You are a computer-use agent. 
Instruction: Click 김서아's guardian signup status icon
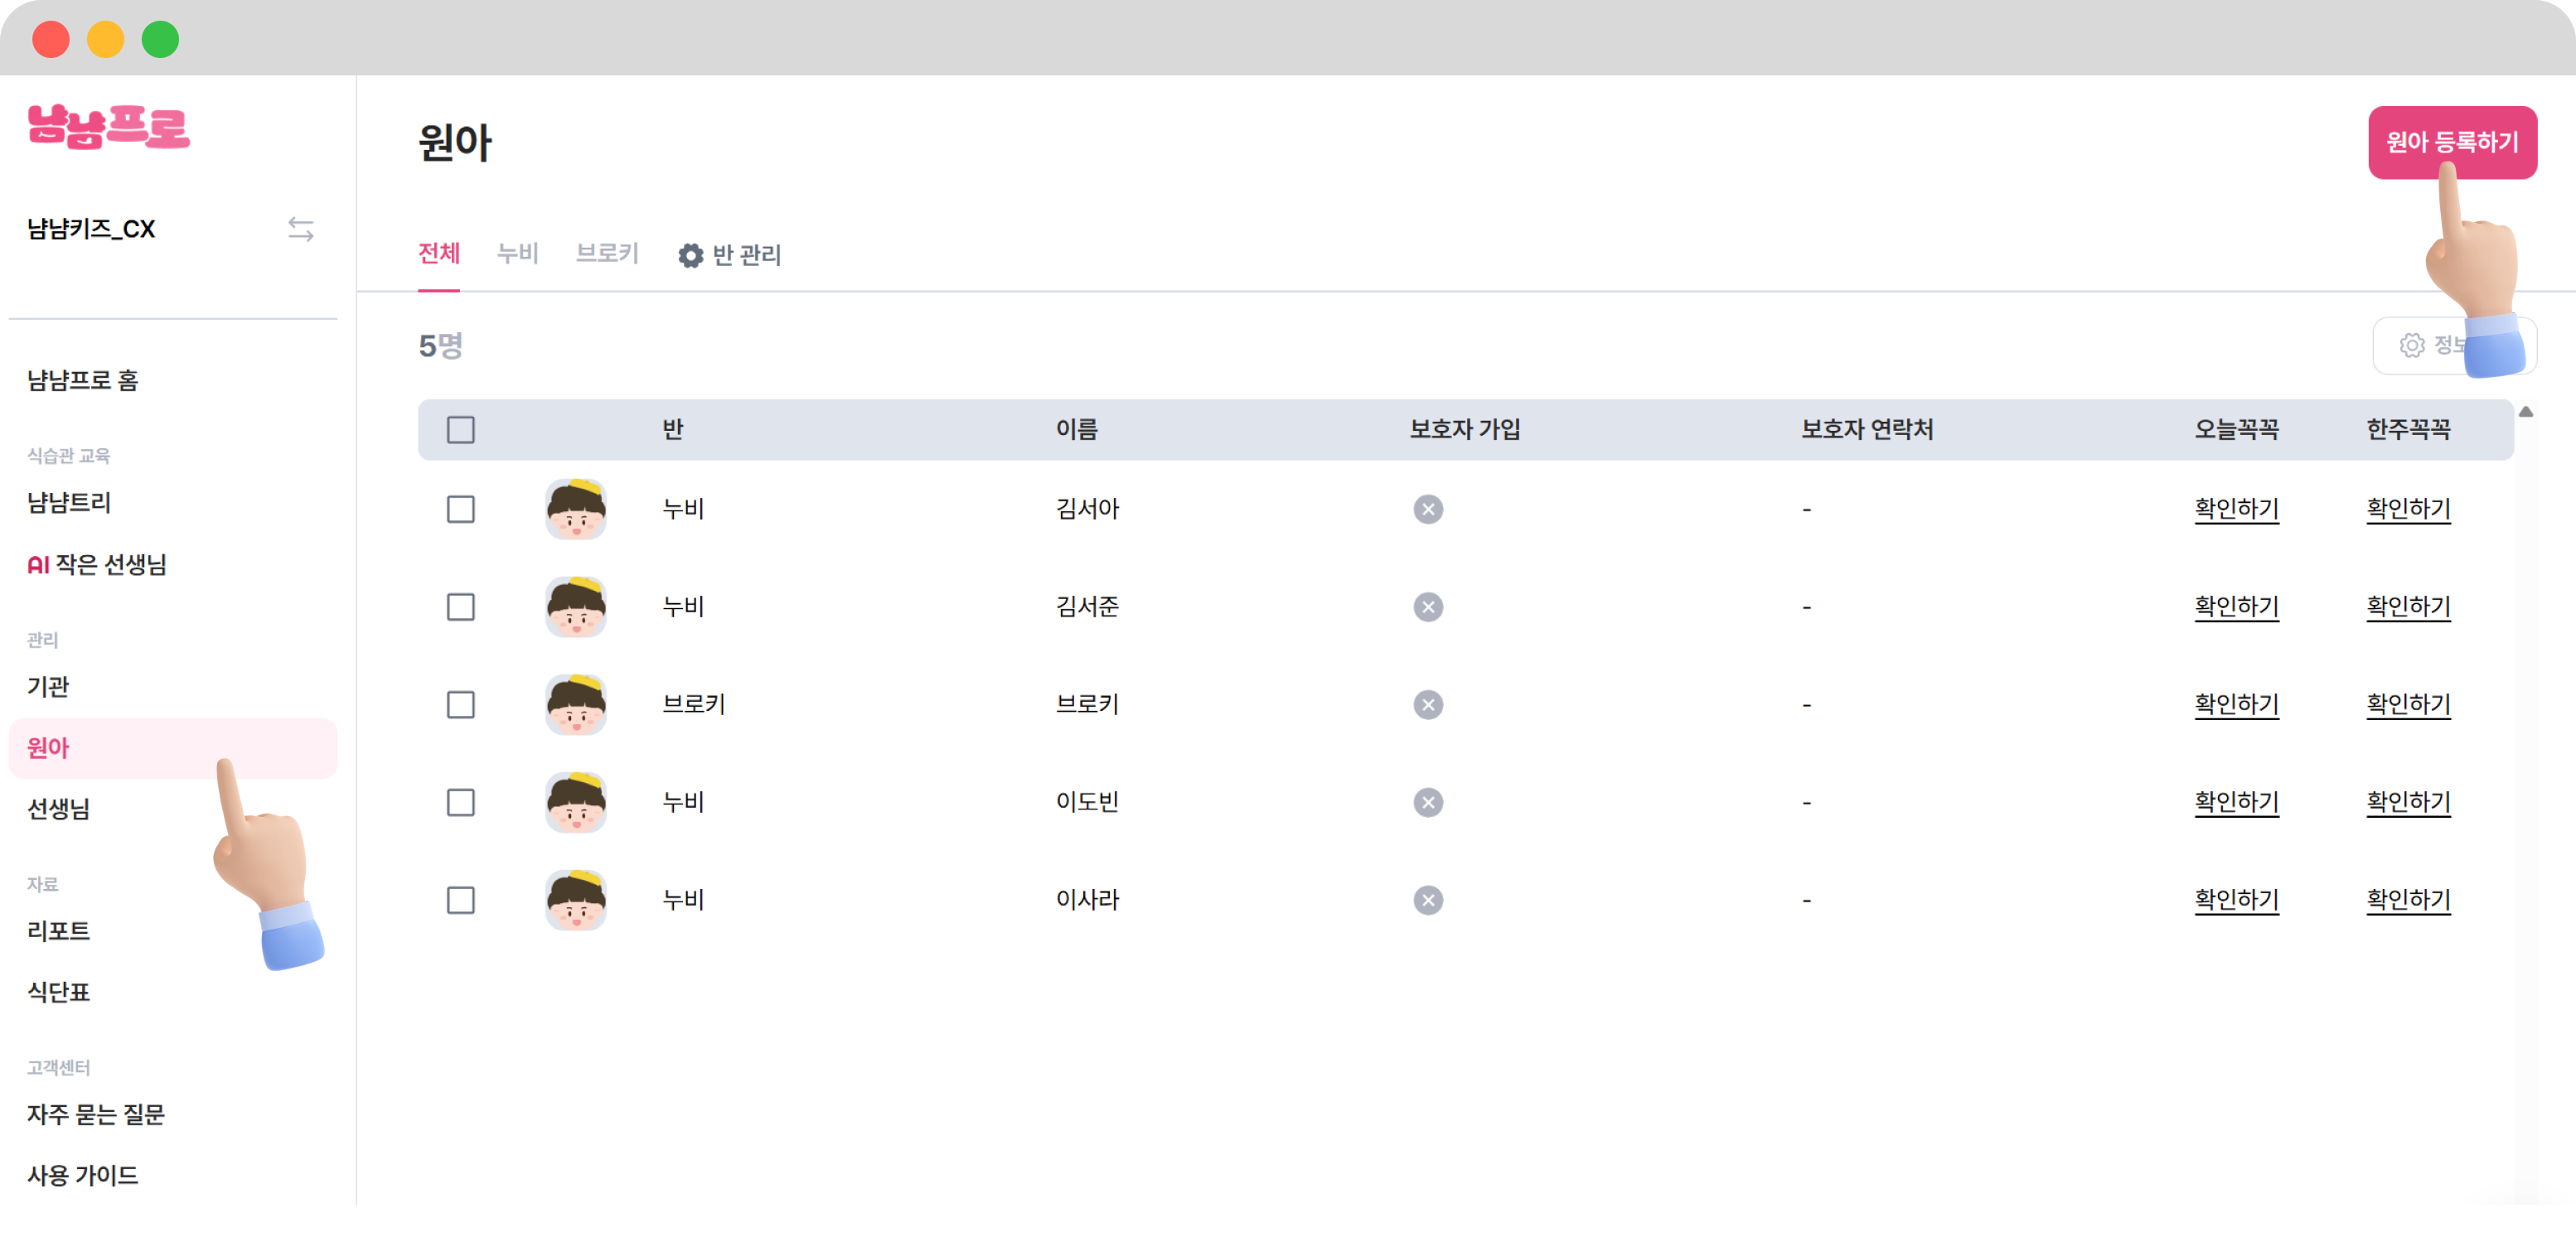1427,509
